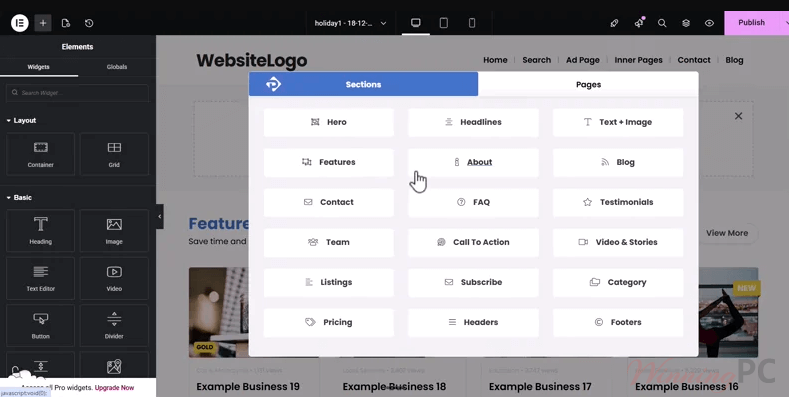The height and width of the screenshot is (397, 789).
Task: Toggle the preview eye icon
Action: [709, 23]
